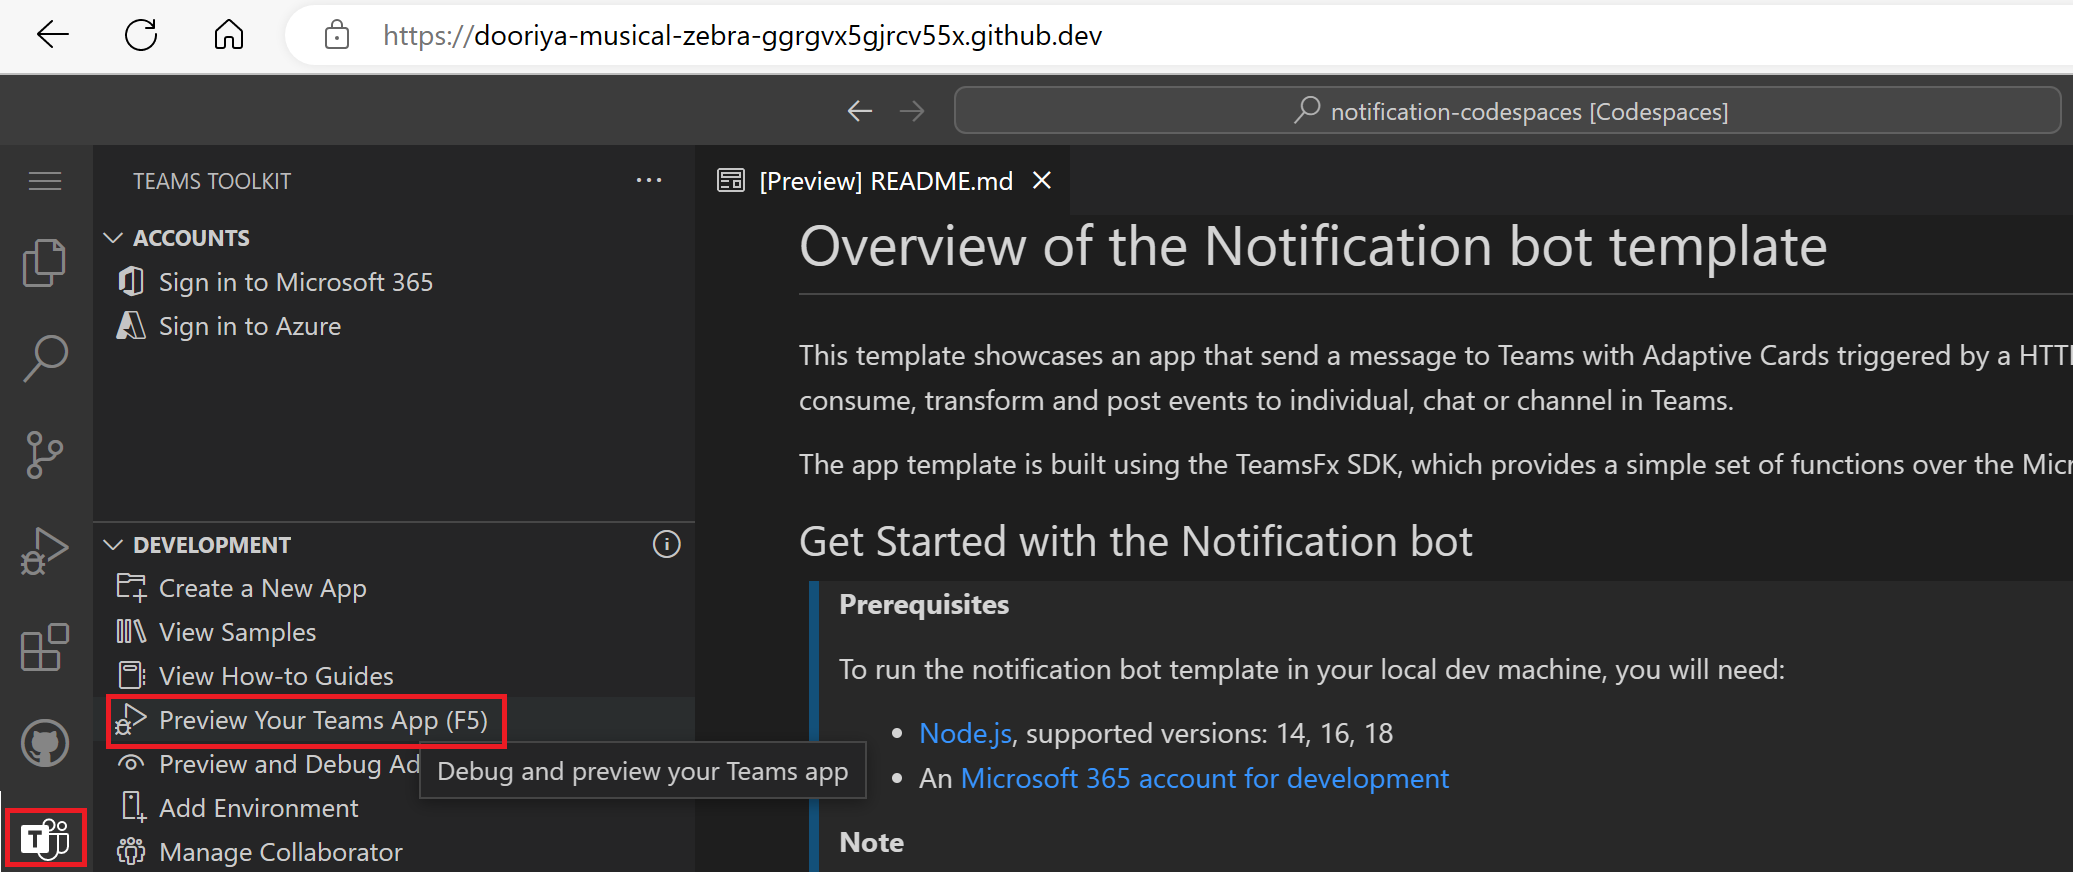Image resolution: width=2073 pixels, height=872 pixels.
Task: Click Get Started with the Notification bot heading
Action: [x=1136, y=541]
